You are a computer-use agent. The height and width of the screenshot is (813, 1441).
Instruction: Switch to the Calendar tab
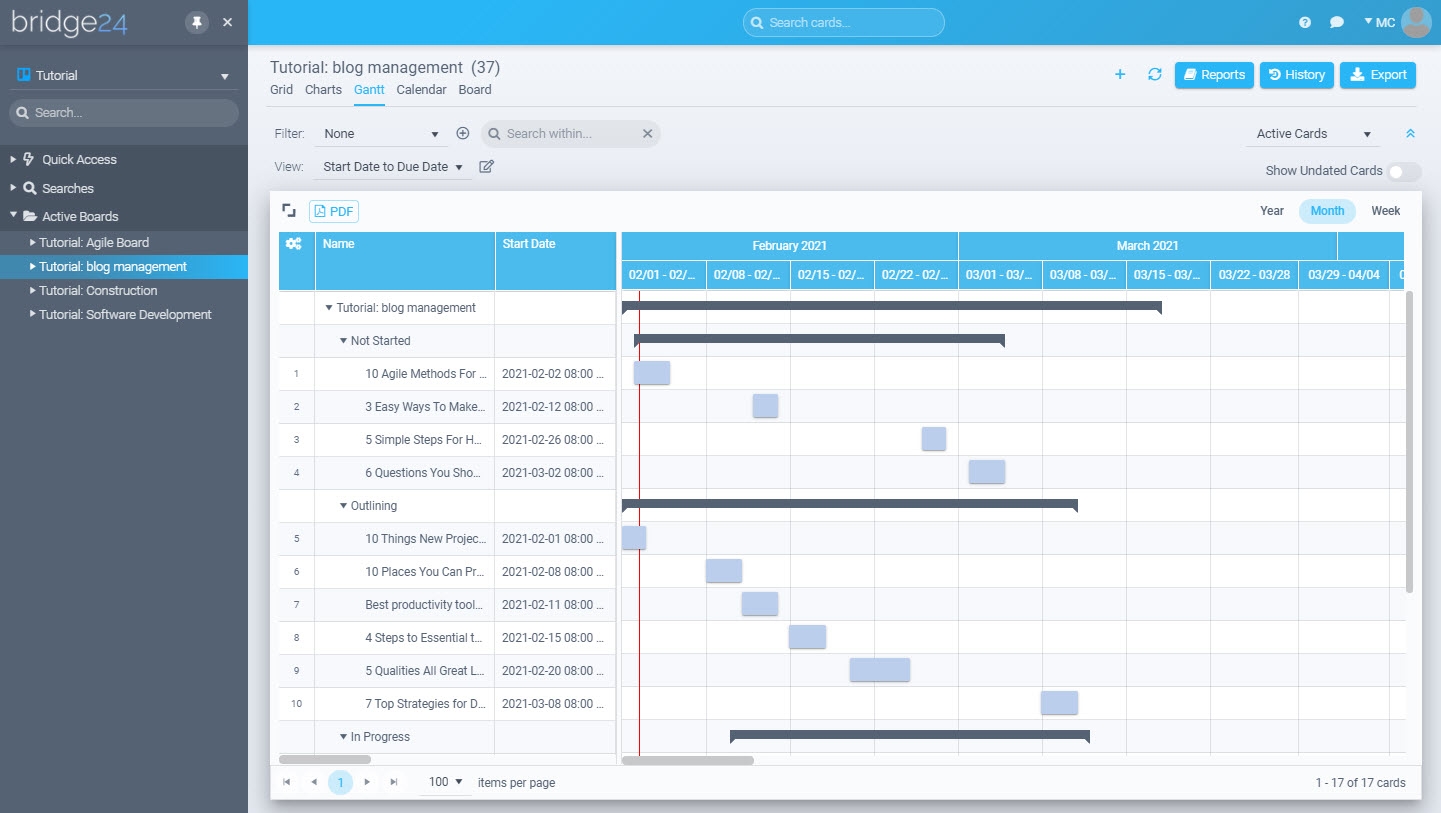click(x=421, y=89)
